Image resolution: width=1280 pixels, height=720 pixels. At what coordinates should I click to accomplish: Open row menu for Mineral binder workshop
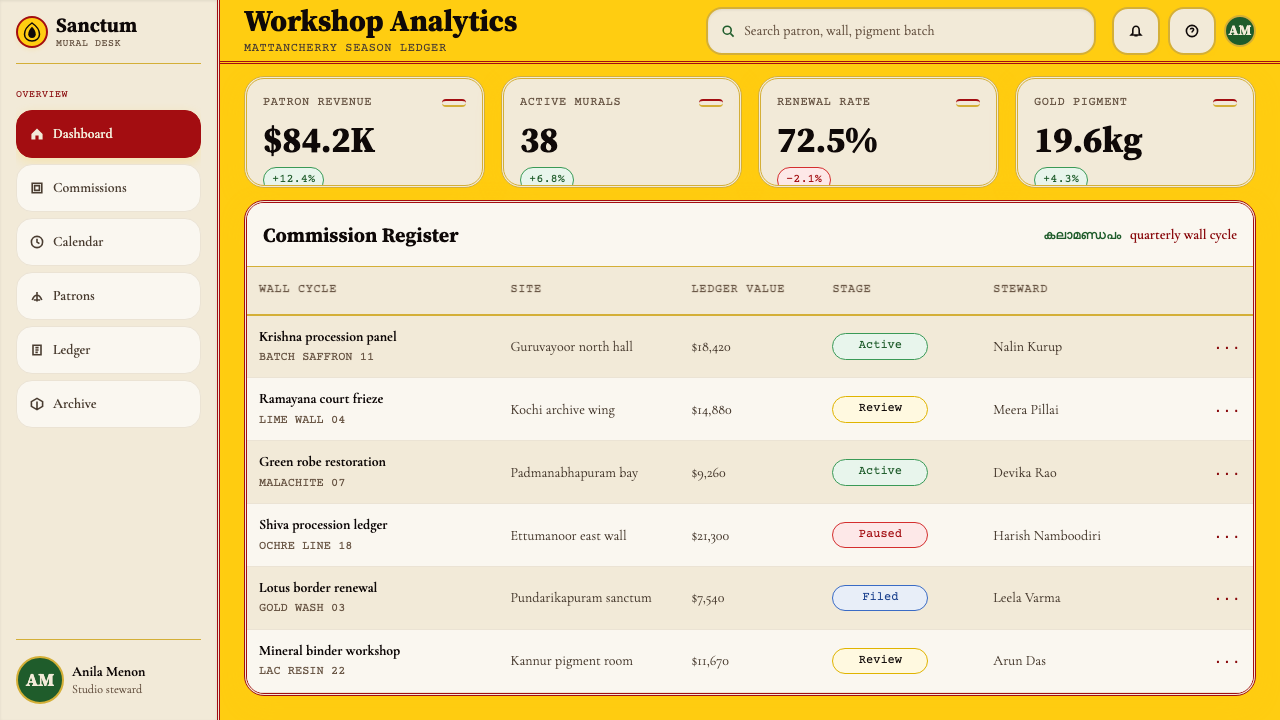click(x=1227, y=661)
